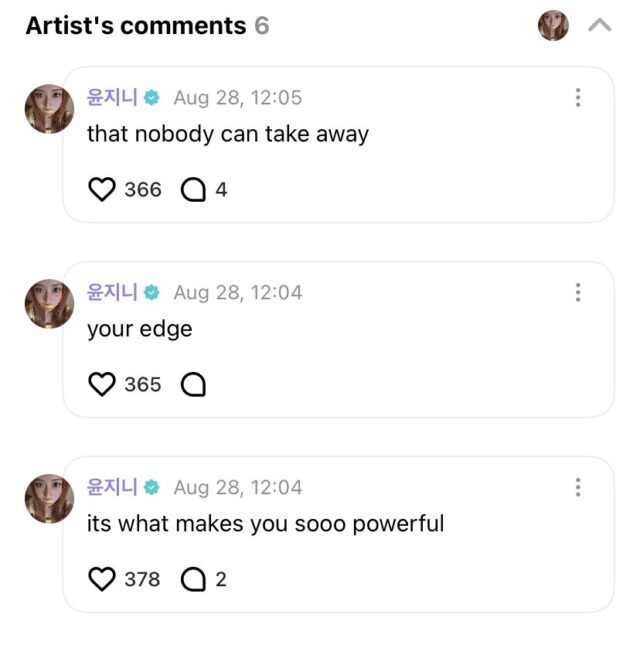Like the "its what makes you sooo powerful" comment
The height and width of the screenshot is (645, 640).
coord(102,579)
